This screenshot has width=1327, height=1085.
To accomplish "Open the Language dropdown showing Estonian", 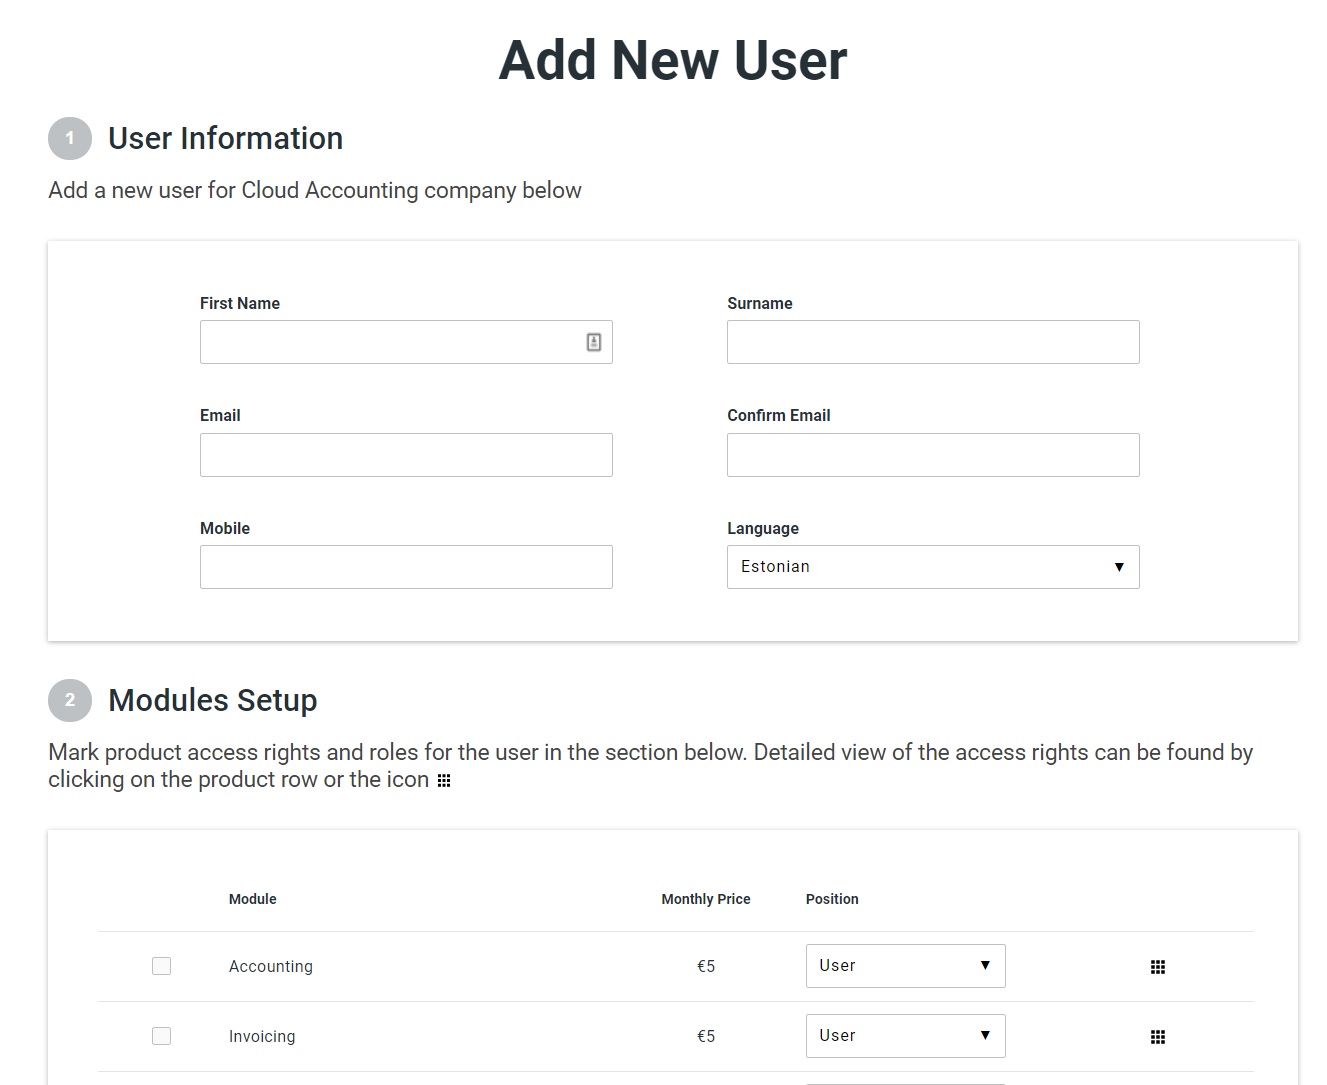I will coord(932,567).
